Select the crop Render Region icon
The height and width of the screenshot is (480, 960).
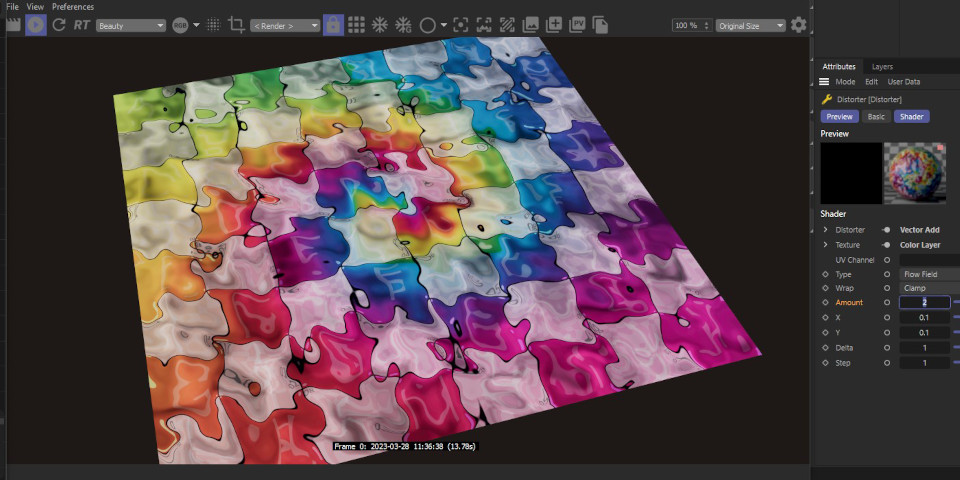(x=236, y=25)
